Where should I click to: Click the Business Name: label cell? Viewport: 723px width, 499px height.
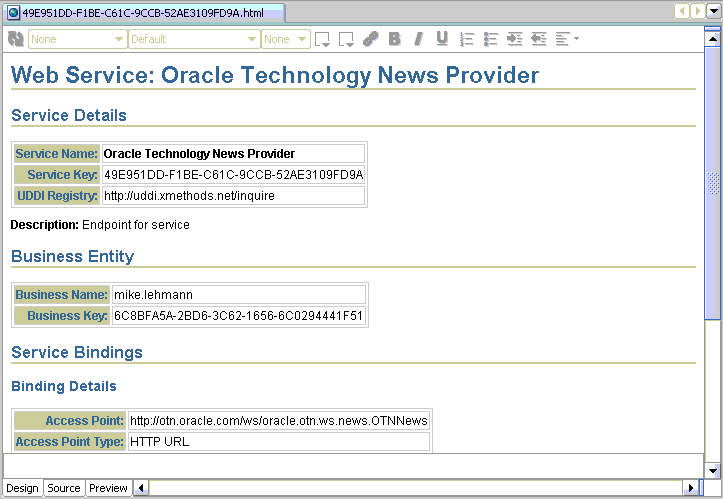(x=62, y=295)
